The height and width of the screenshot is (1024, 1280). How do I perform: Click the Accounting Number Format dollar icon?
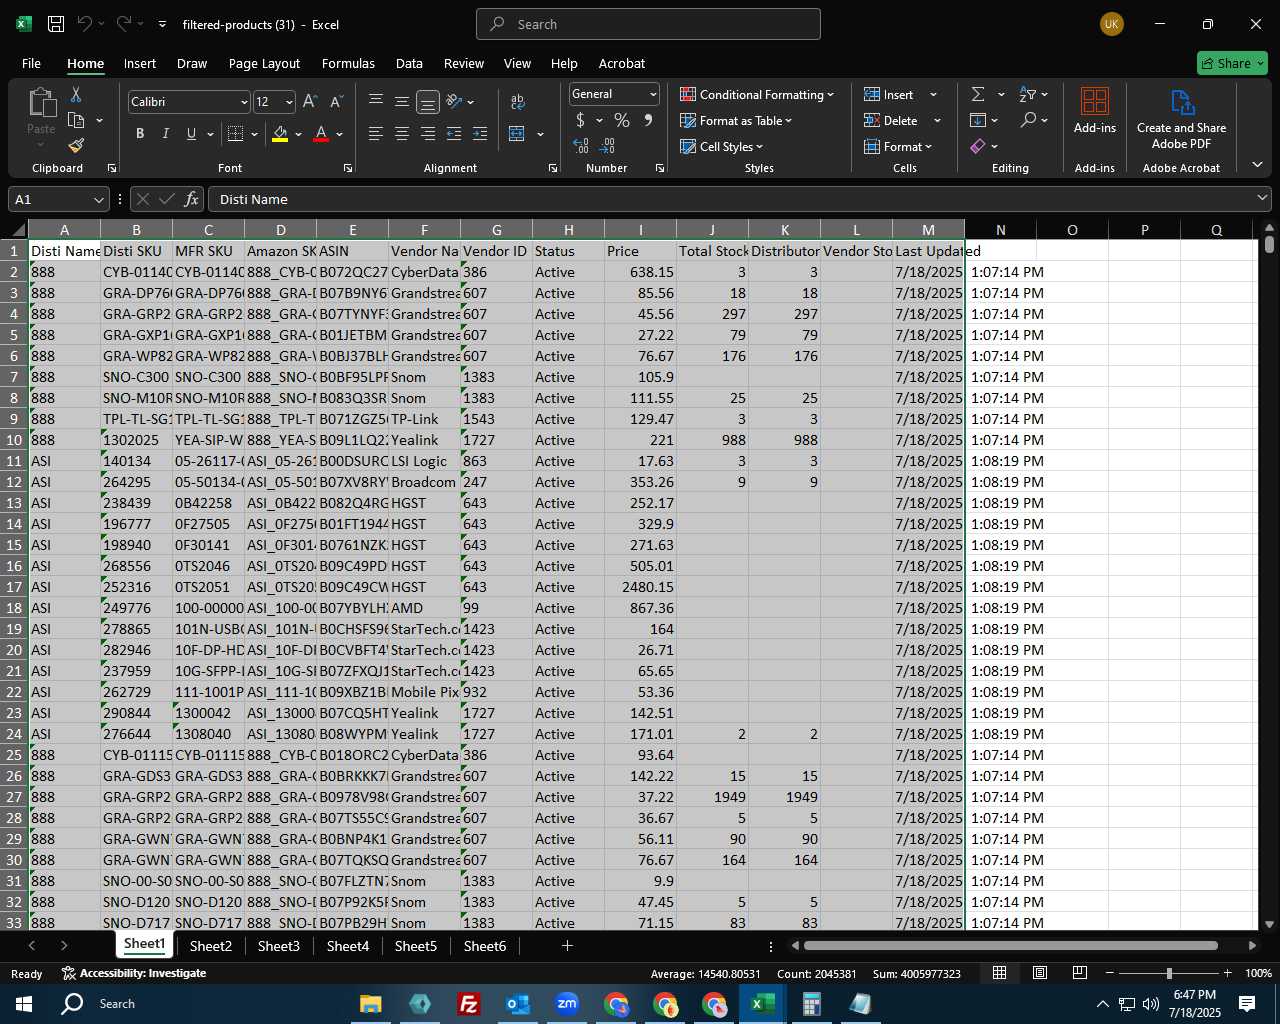581,120
